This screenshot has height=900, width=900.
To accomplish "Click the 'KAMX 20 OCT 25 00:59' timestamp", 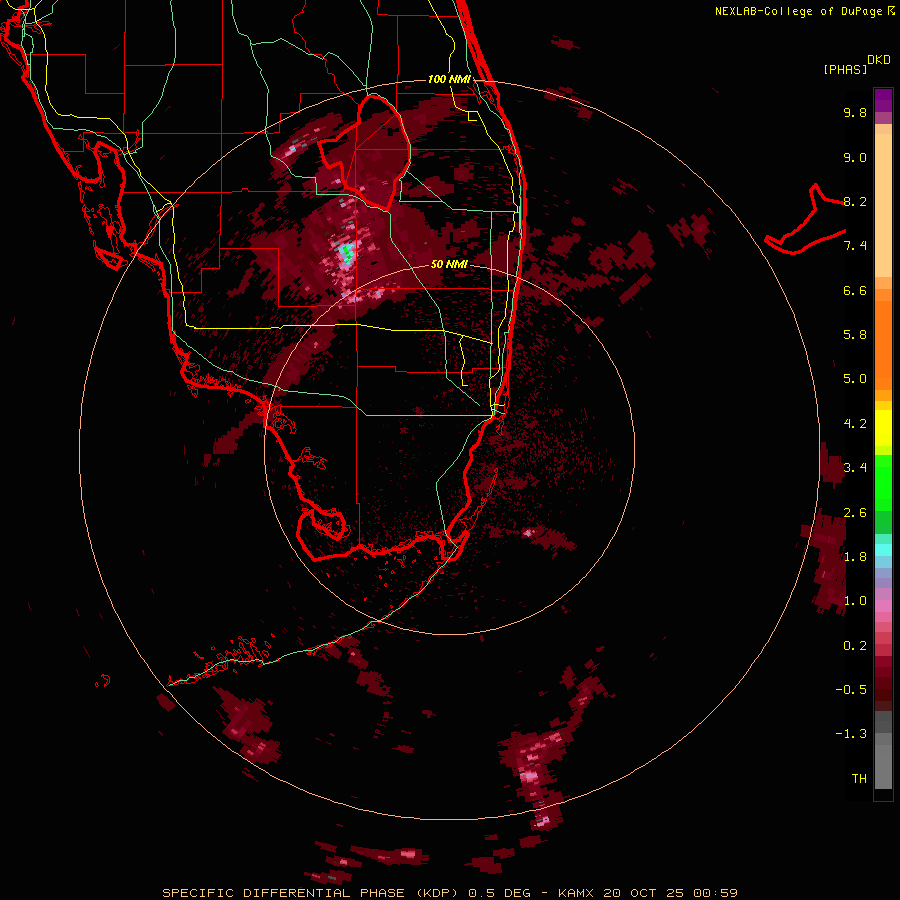I will (x=647, y=893).
